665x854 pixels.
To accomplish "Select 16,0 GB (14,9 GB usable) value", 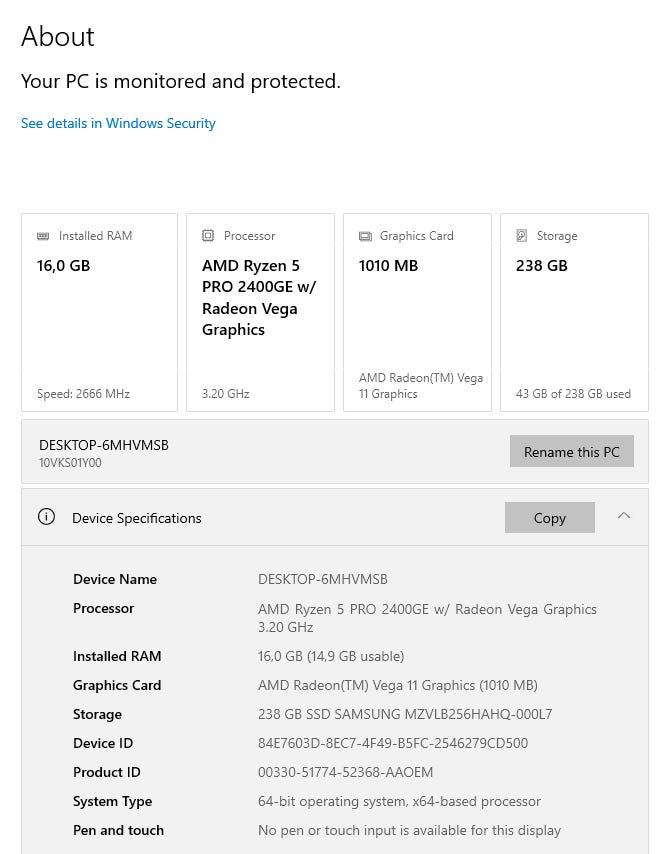I will coord(331,656).
